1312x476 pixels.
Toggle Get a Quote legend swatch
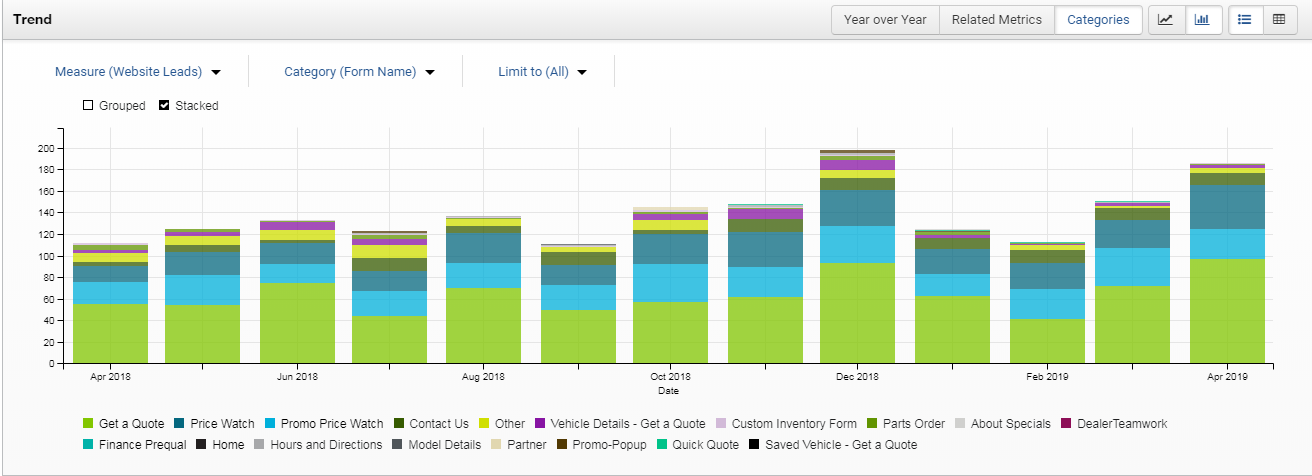click(88, 424)
